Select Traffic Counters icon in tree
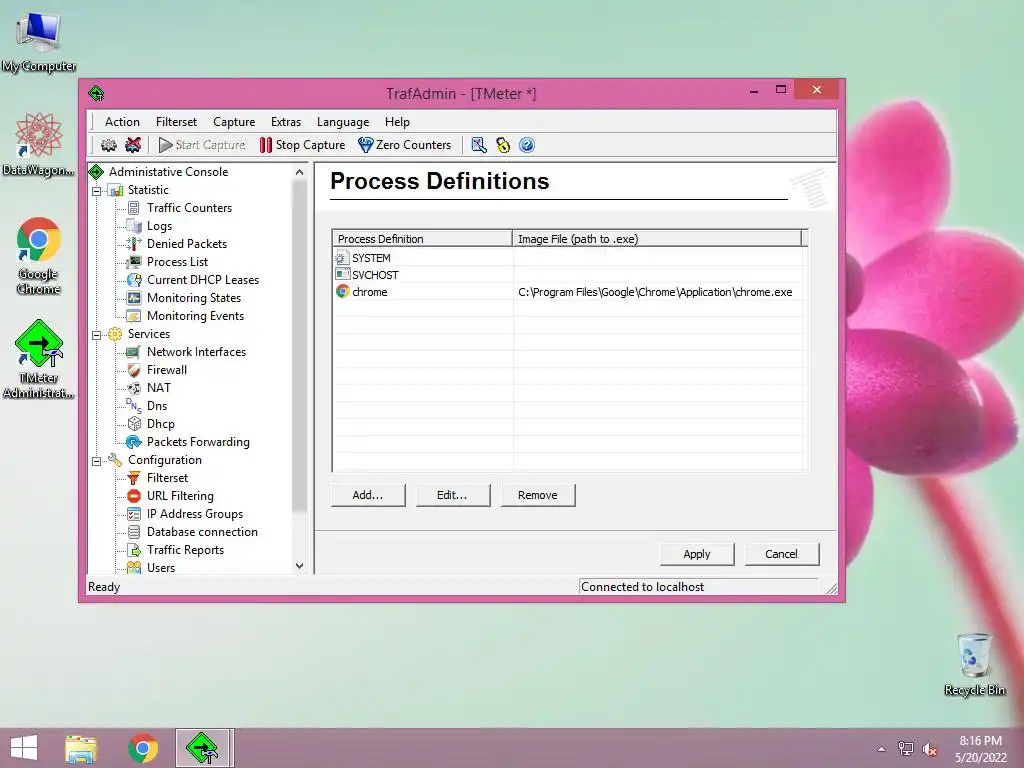Viewport: 1024px width, 768px height. click(134, 208)
